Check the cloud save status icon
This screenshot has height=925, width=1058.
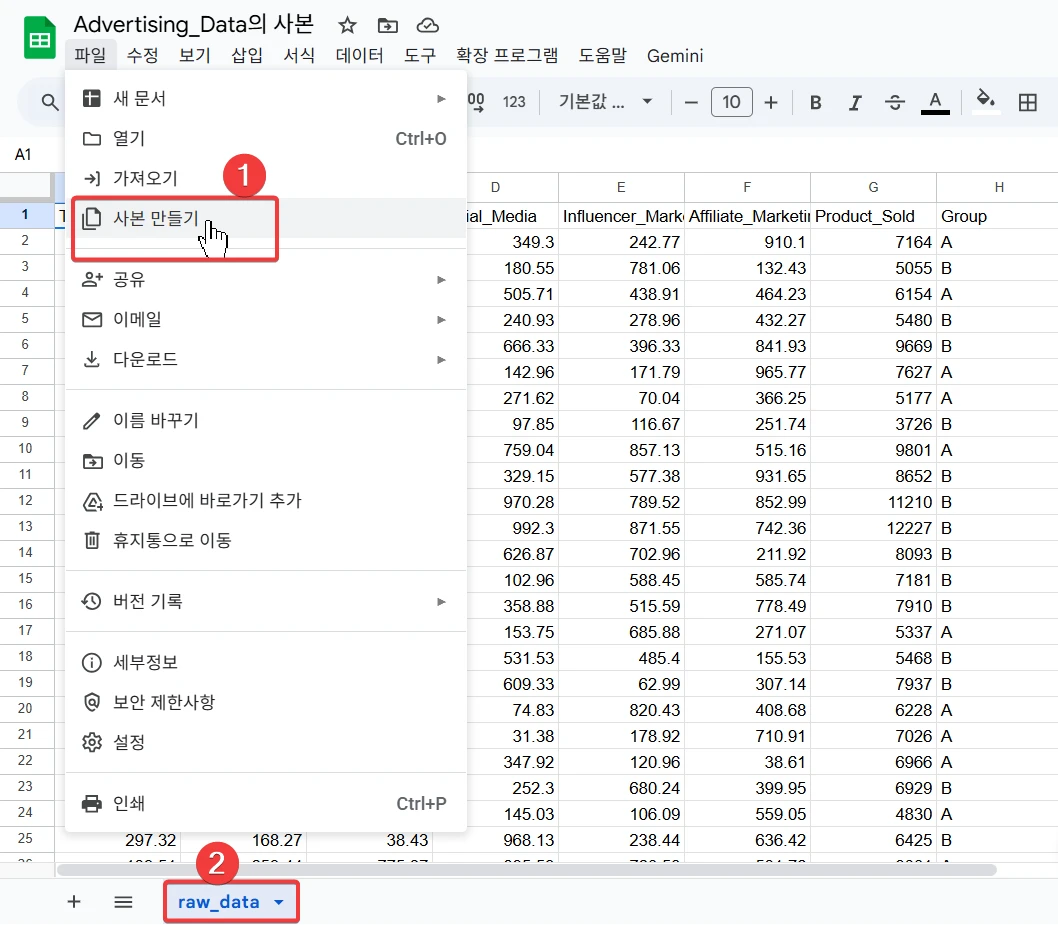tap(427, 25)
